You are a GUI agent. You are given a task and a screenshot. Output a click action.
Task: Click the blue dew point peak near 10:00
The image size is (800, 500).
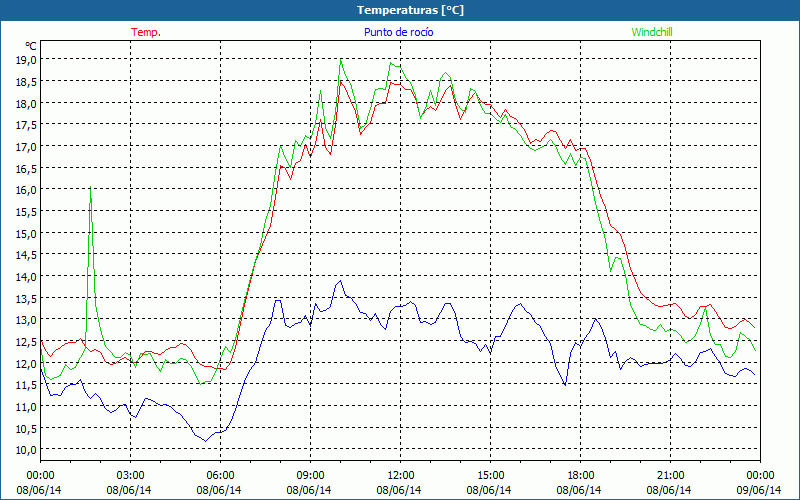click(340, 281)
